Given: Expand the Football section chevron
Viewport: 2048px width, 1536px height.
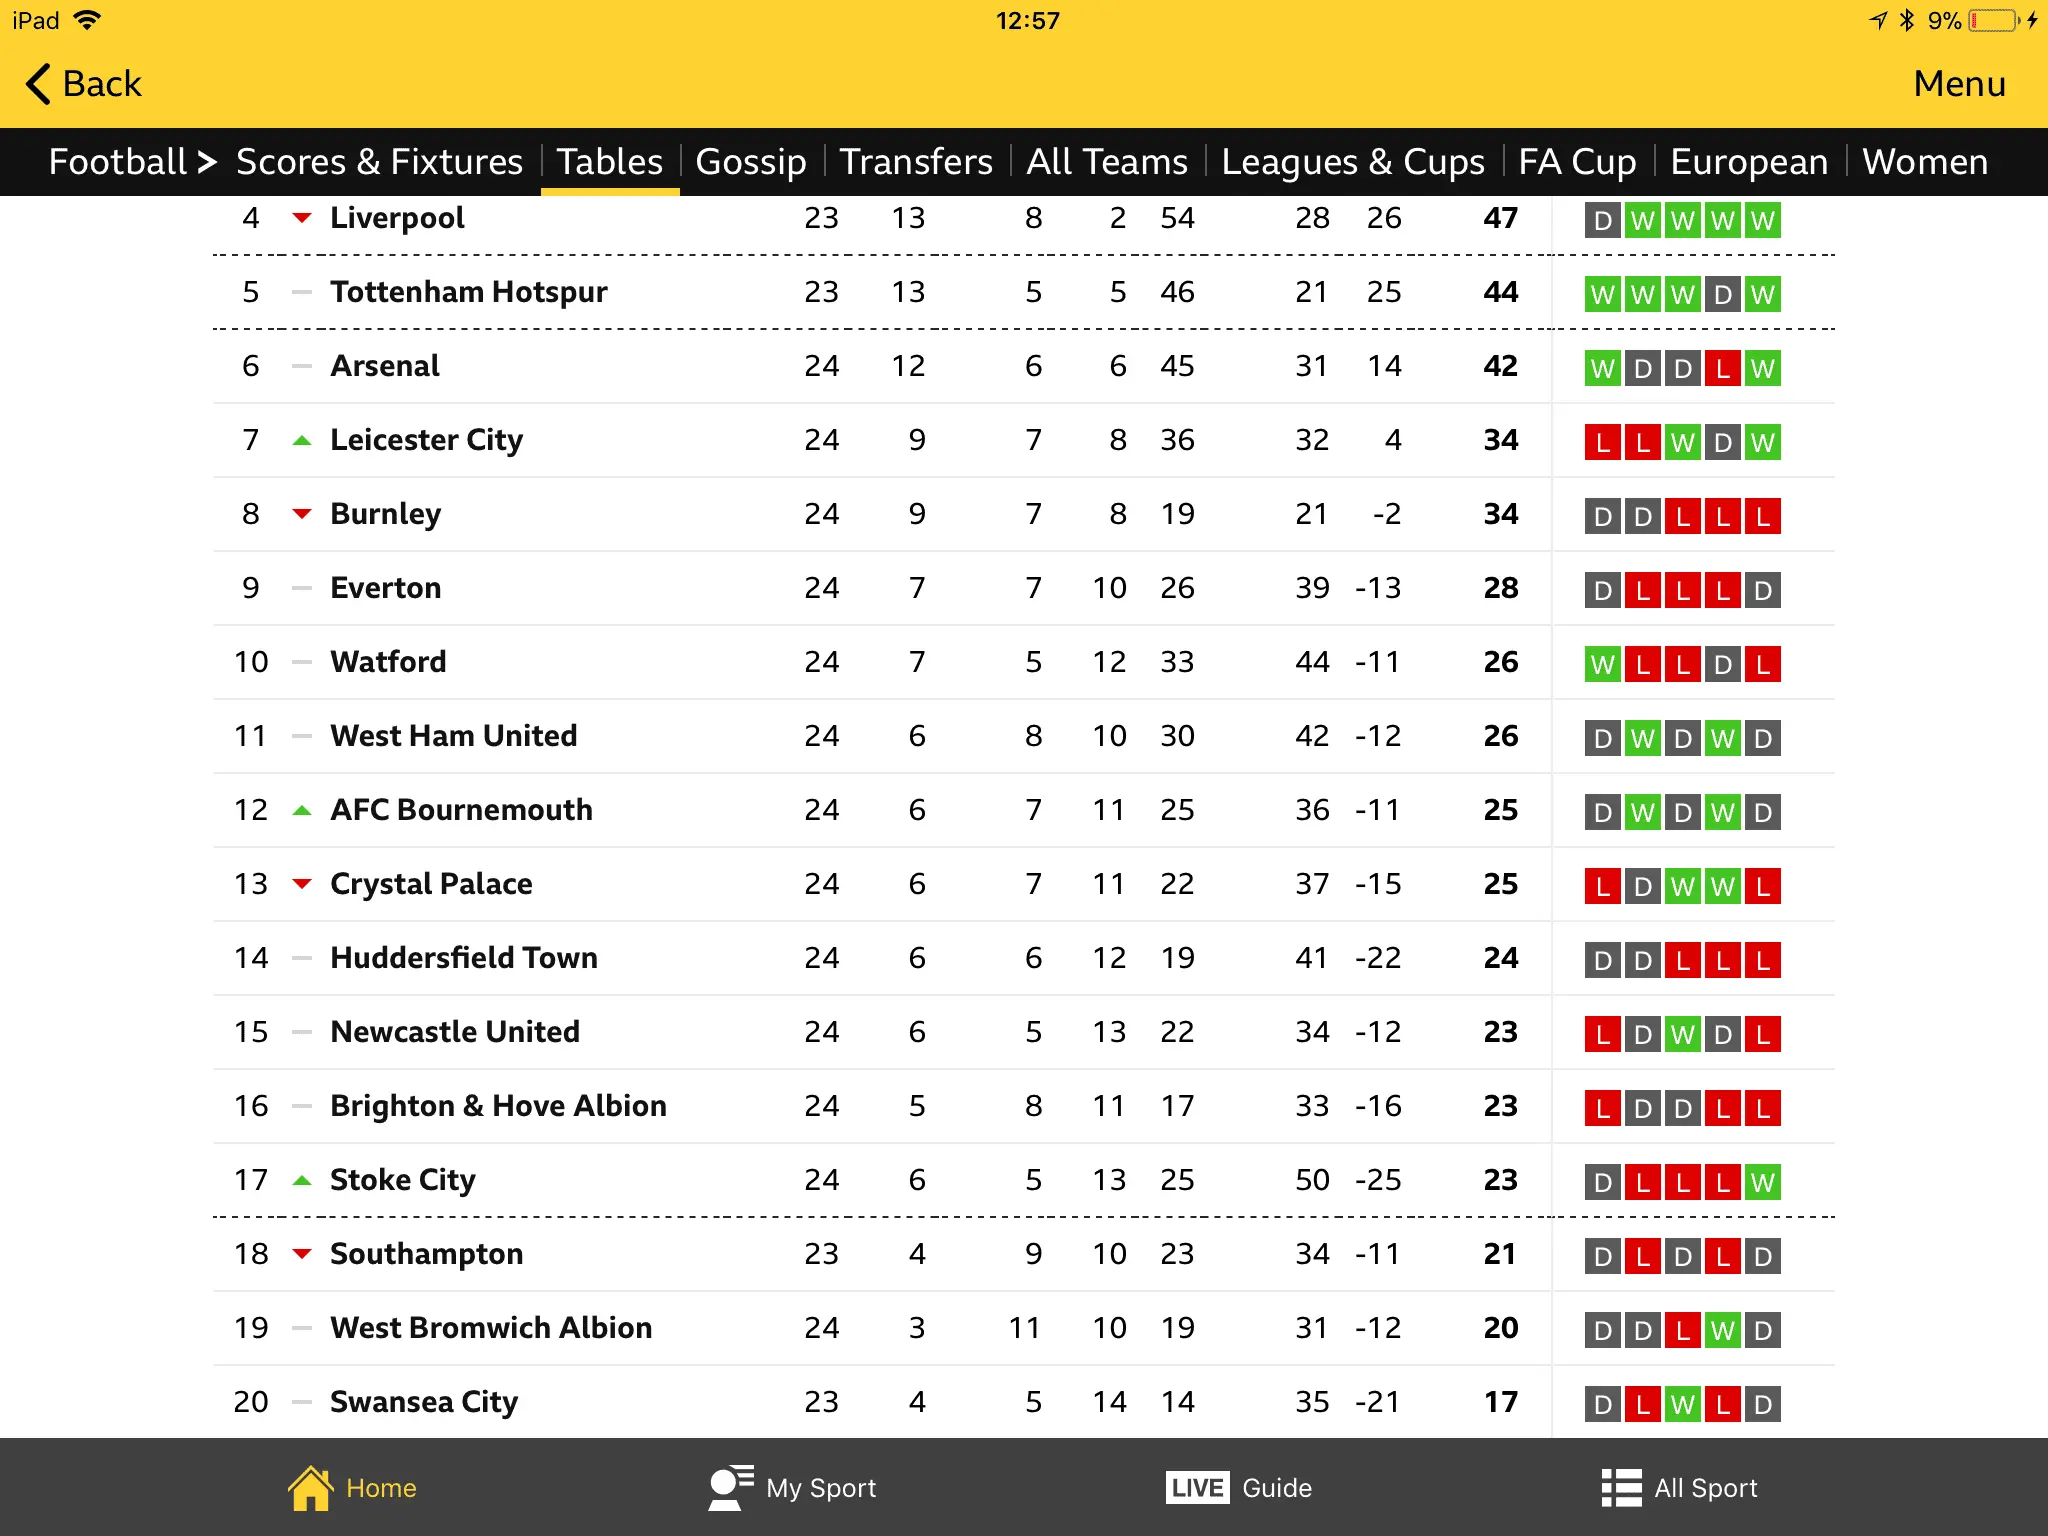Looking at the screenshot, I should pyautogui.click(x=207, y=162).
